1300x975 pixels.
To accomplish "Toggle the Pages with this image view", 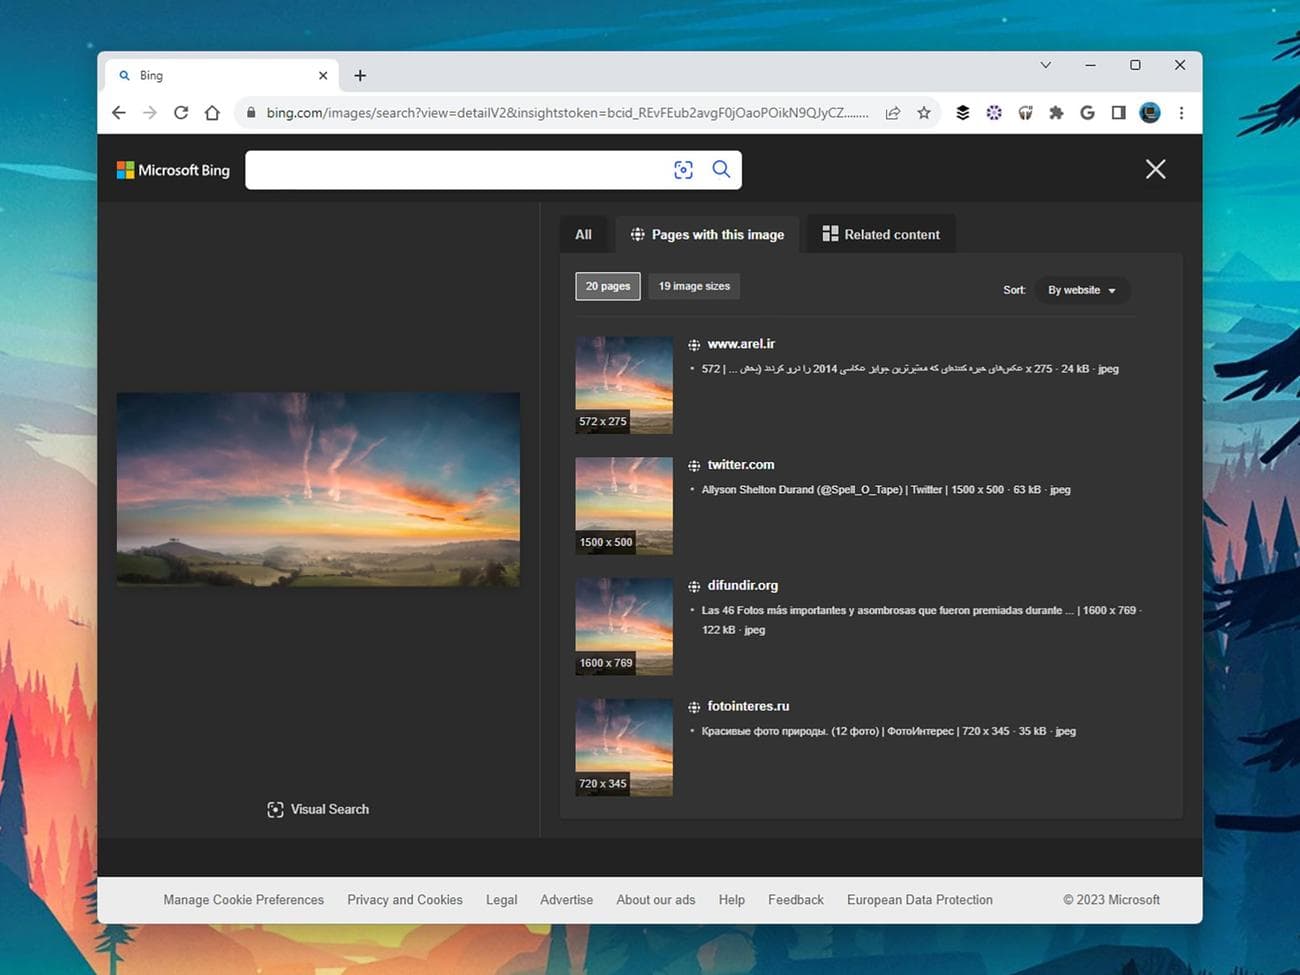I will pyautogui.click(x=707, y=234).
